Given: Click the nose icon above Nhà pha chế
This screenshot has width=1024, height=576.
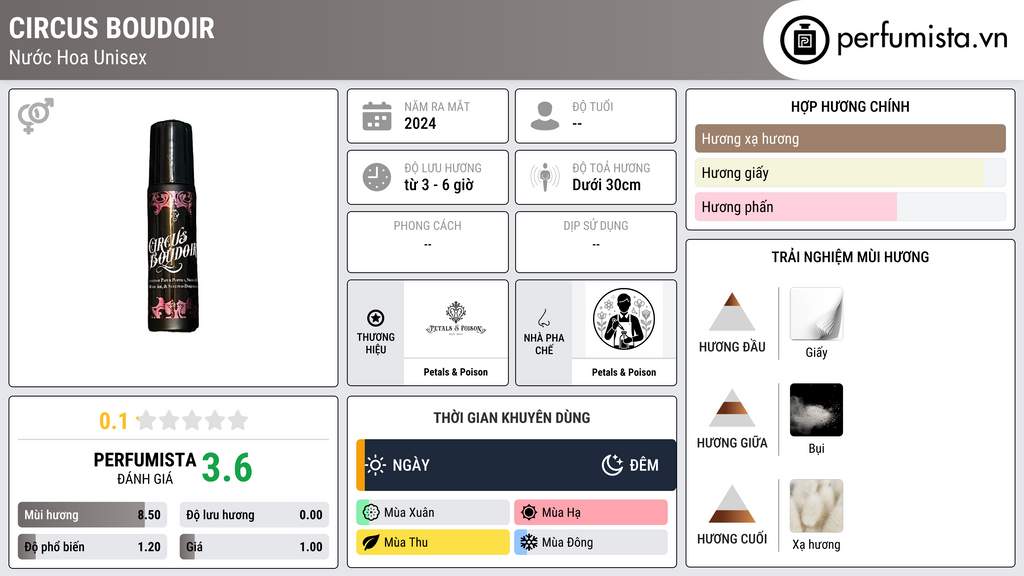Looking at the screenshot, I should point(543,318).
